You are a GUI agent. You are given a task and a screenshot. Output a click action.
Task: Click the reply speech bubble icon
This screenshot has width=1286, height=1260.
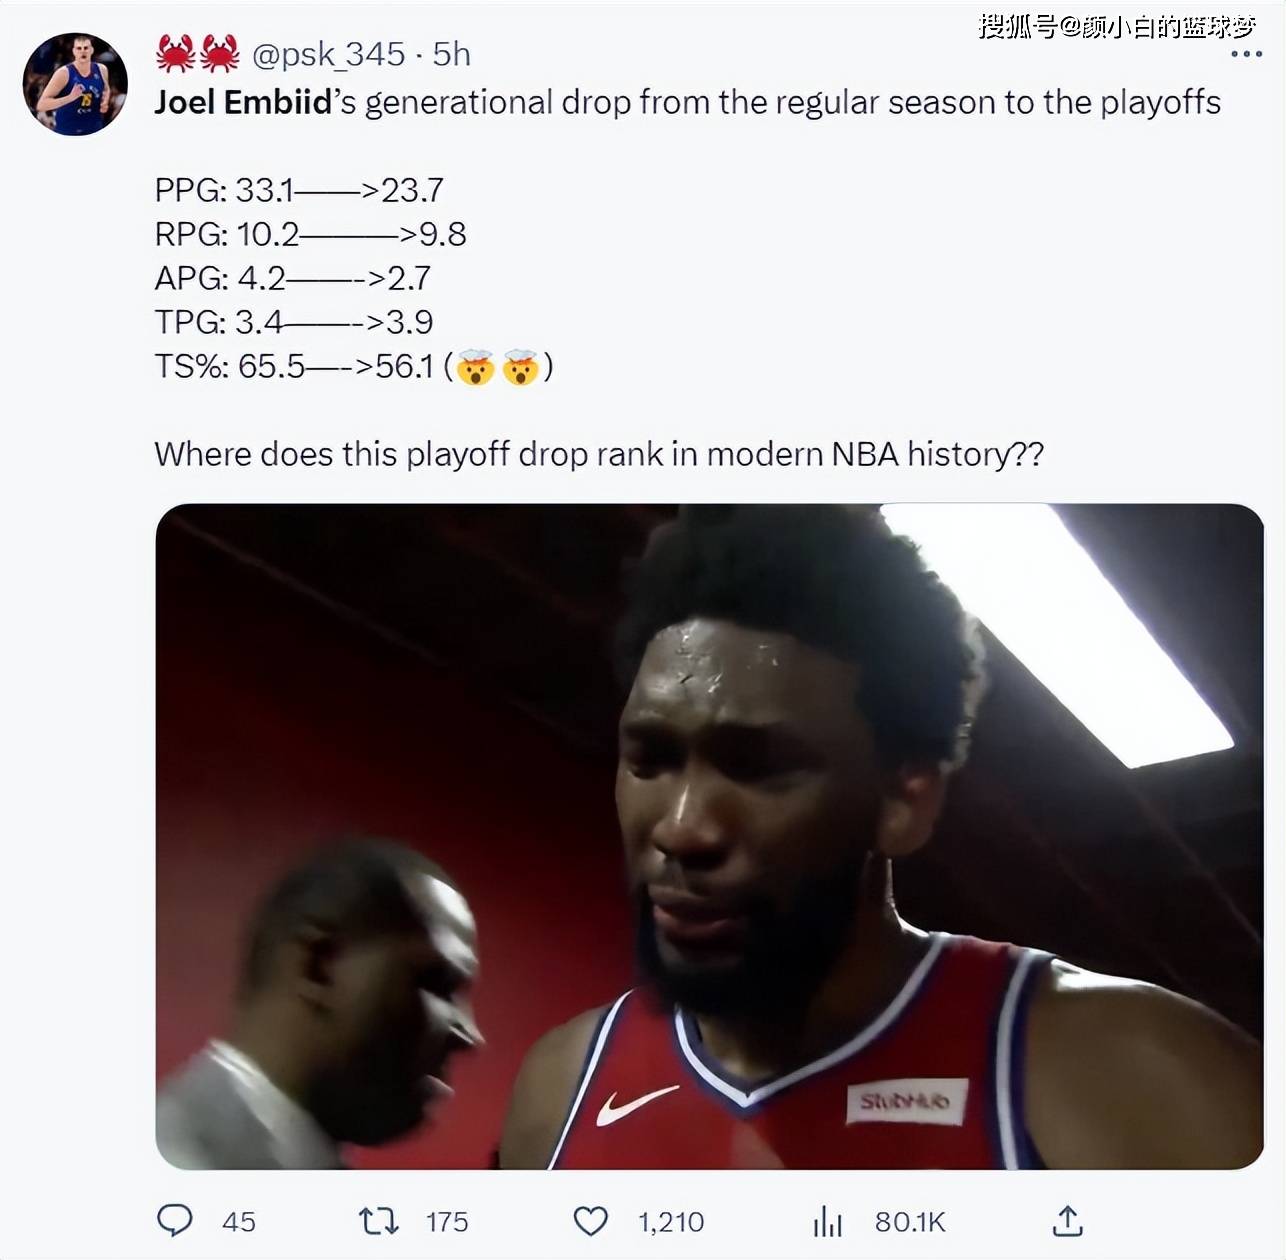[x=175, y=1221]
